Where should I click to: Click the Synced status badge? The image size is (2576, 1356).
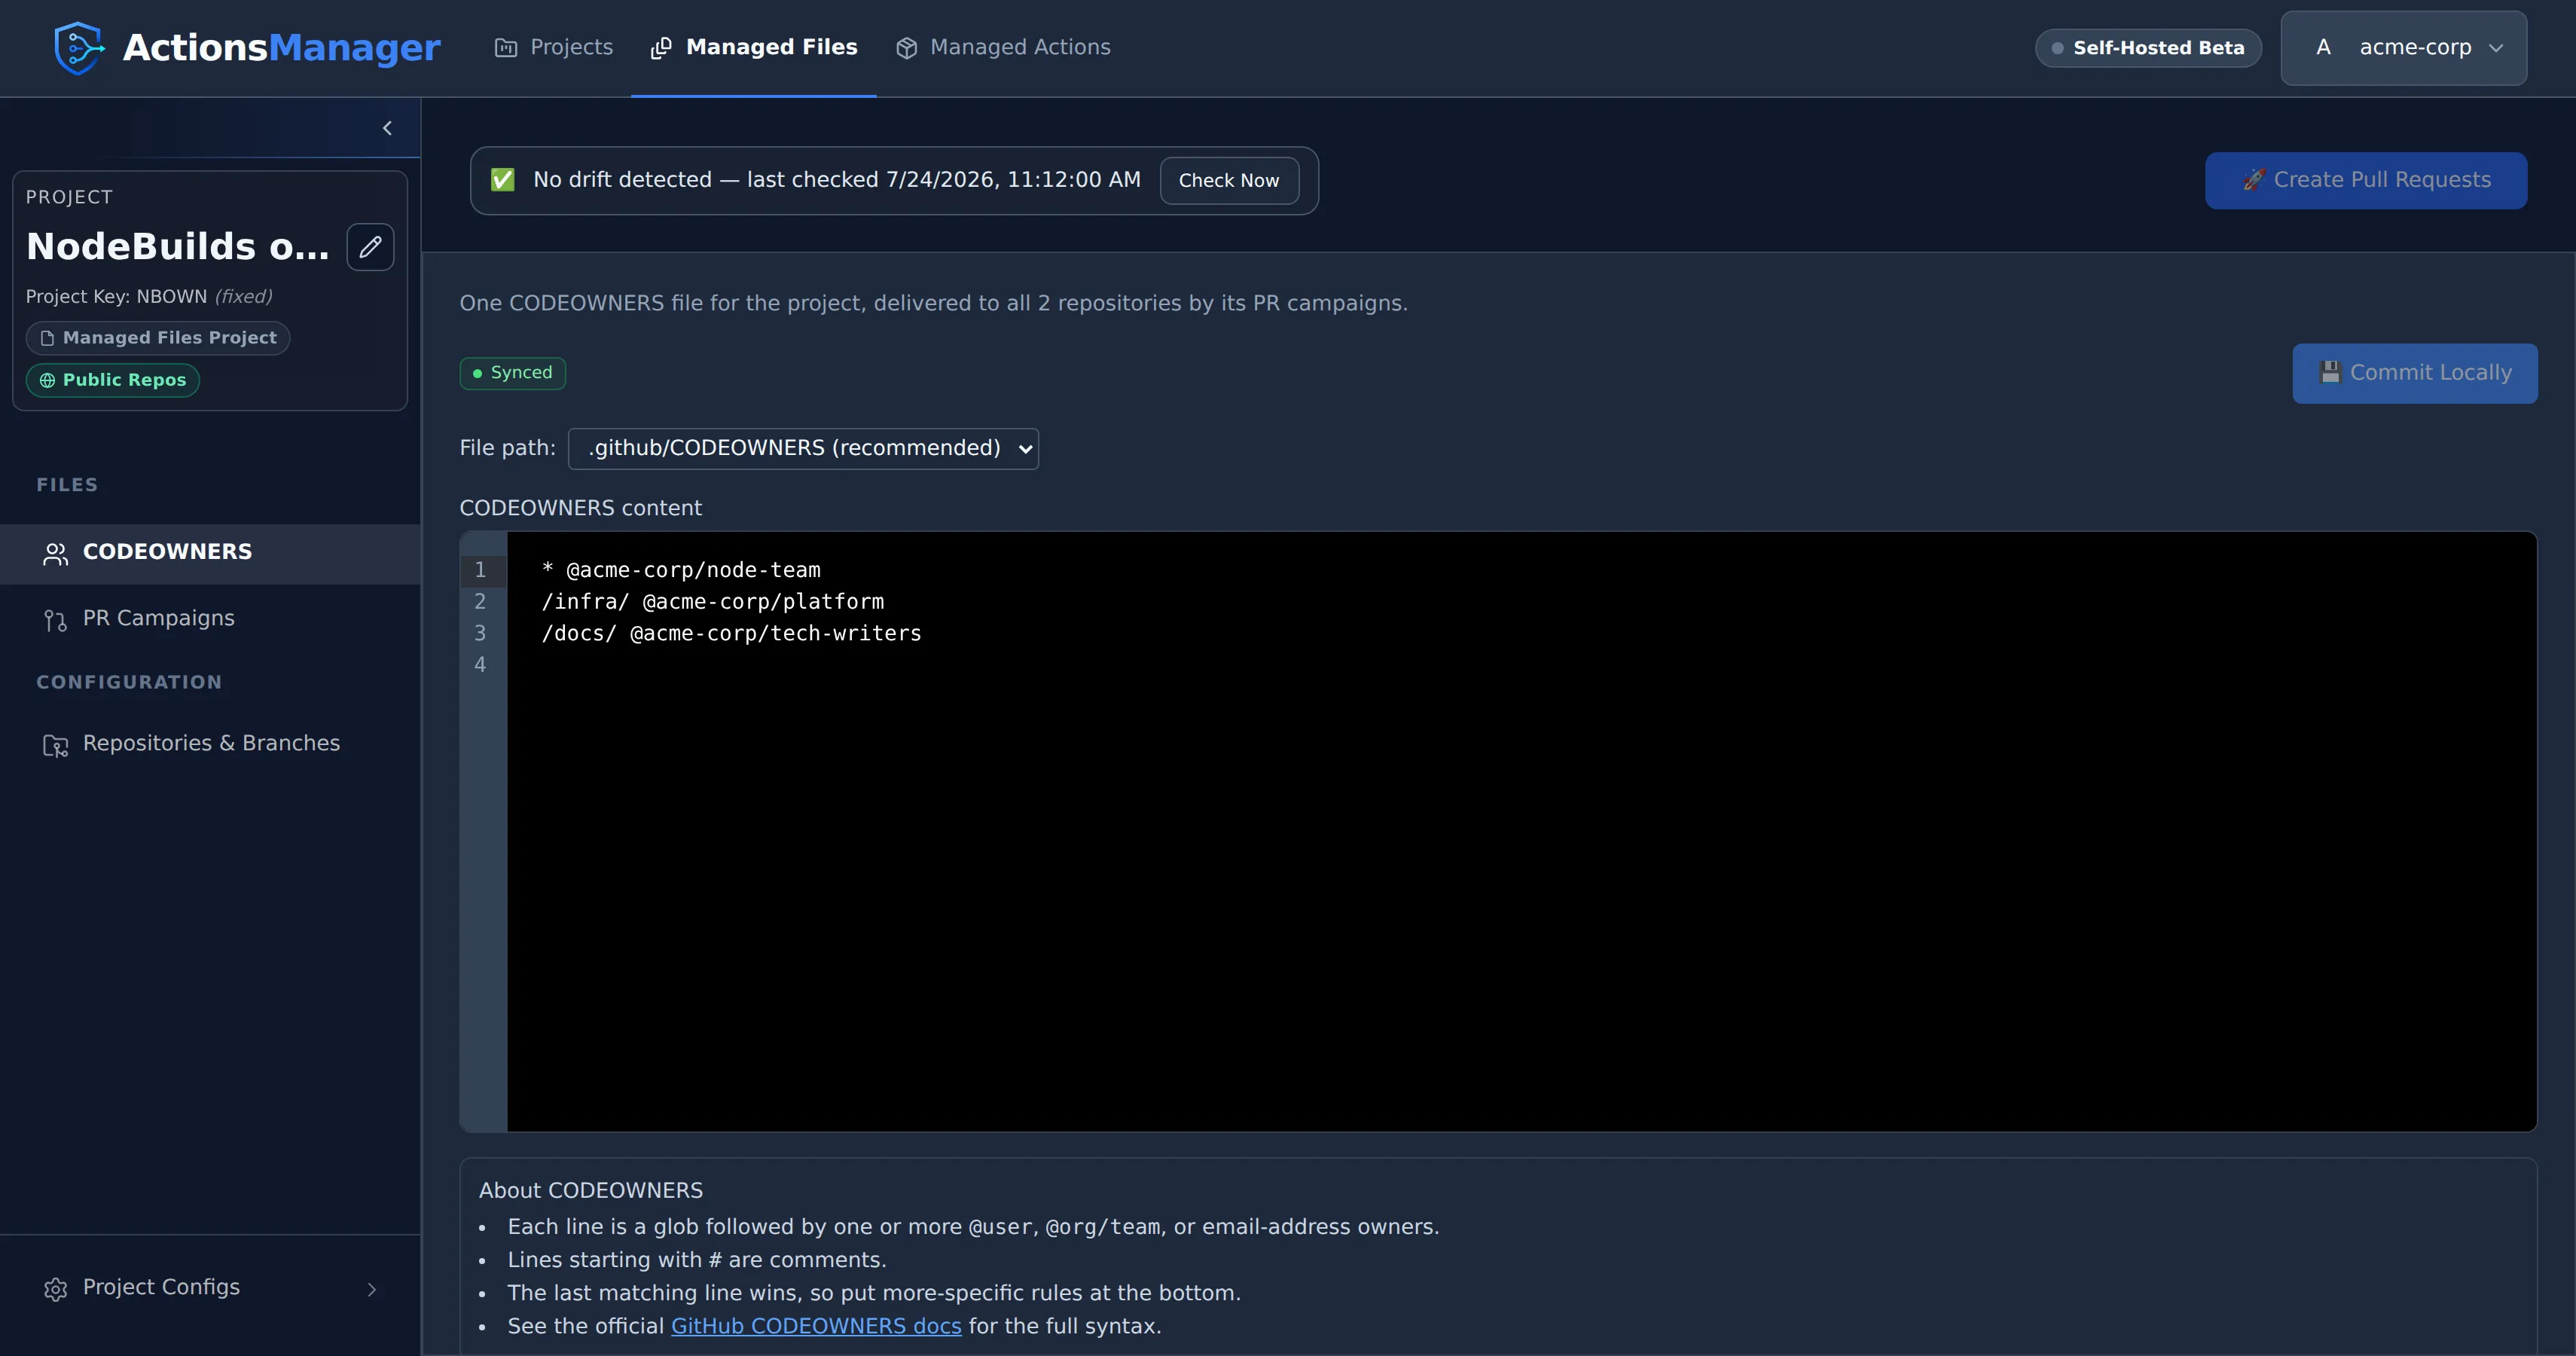pyautogui.click(x=512, y=373)
